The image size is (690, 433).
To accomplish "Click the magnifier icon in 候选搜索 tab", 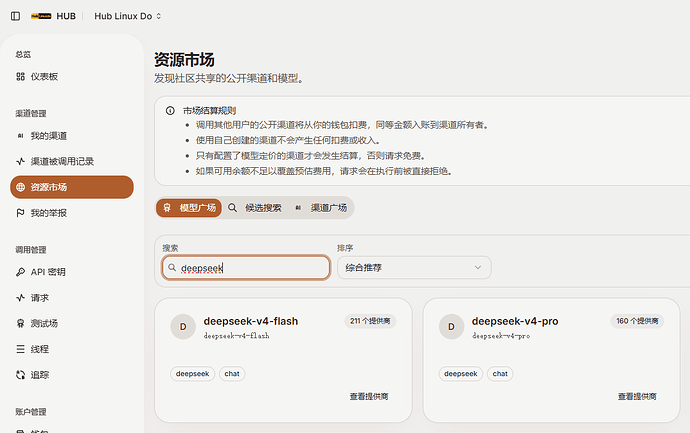I will point(232,208).
